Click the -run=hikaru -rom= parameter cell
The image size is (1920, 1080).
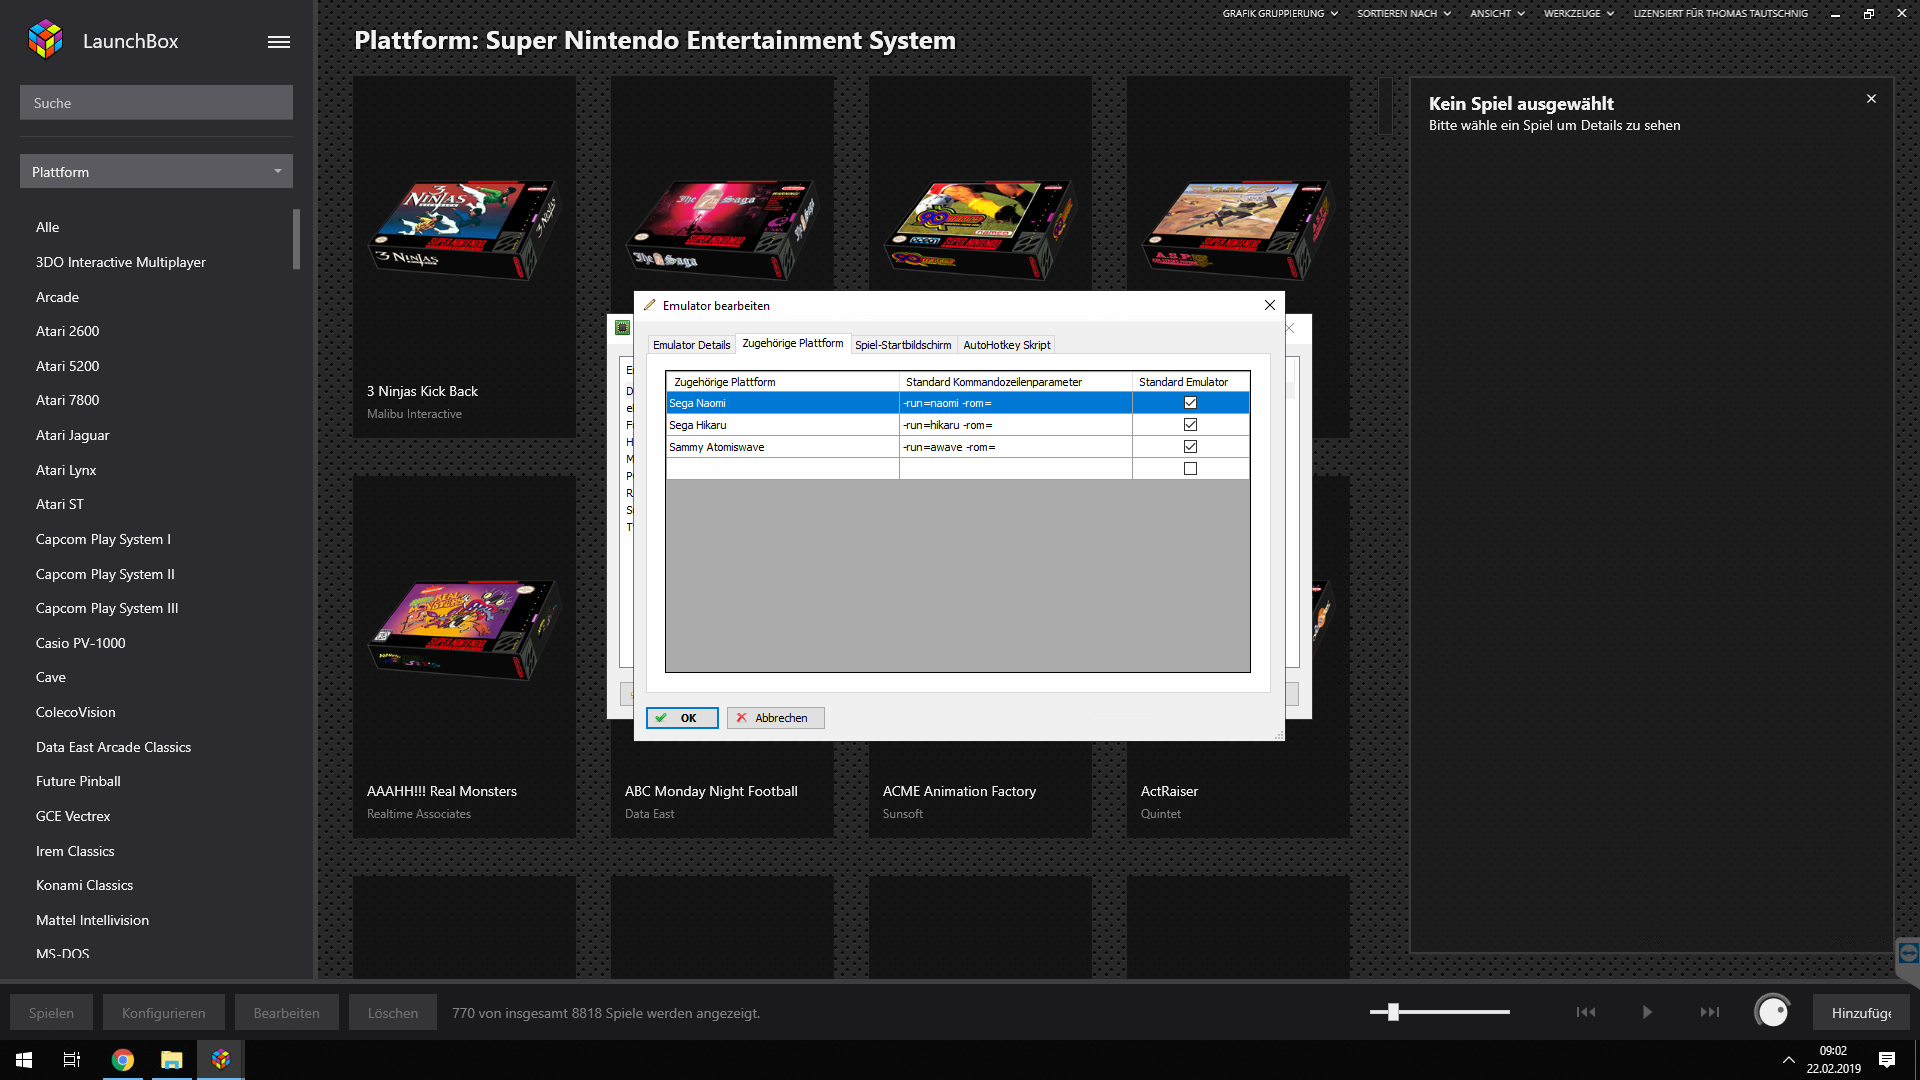(x=1015, y=425)
